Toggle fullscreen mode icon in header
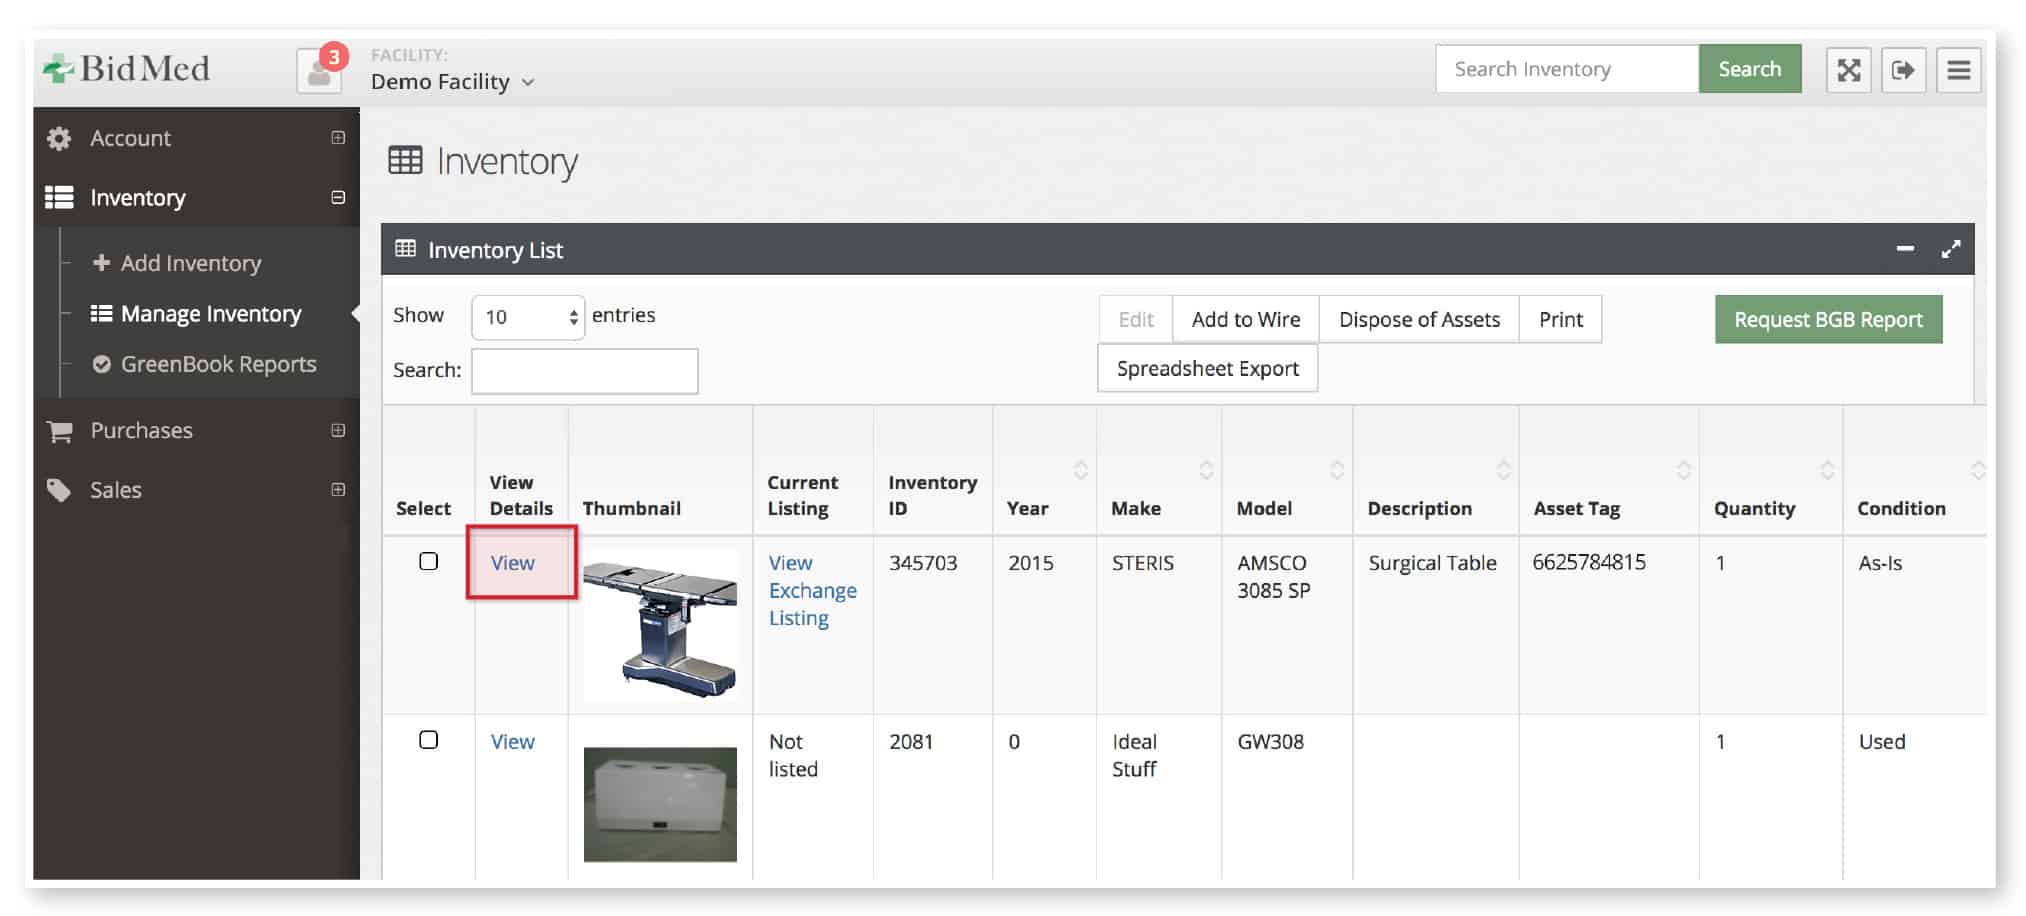This screenshot has height=916, width=2026. (x=1848, y=70)
